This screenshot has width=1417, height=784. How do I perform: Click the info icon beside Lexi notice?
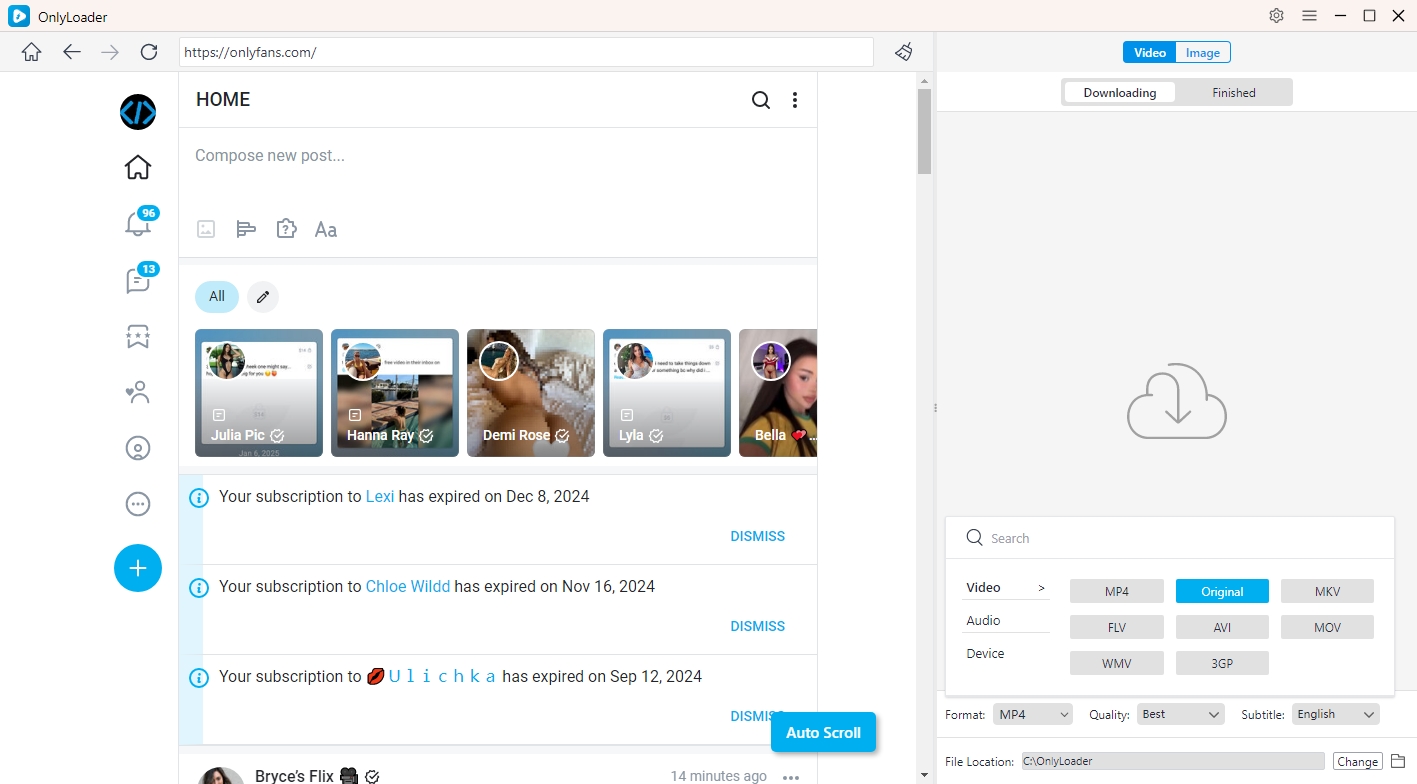(x=199, y=497)
